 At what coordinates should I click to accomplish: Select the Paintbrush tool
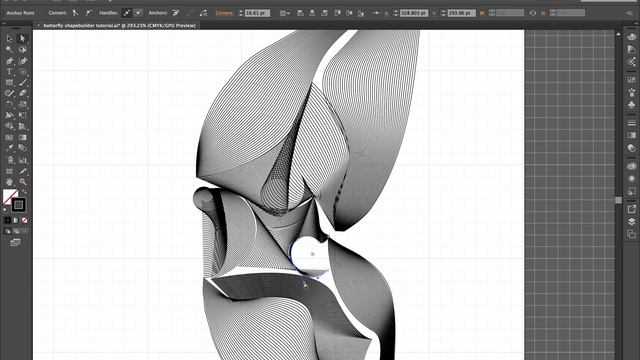[23, 83]
